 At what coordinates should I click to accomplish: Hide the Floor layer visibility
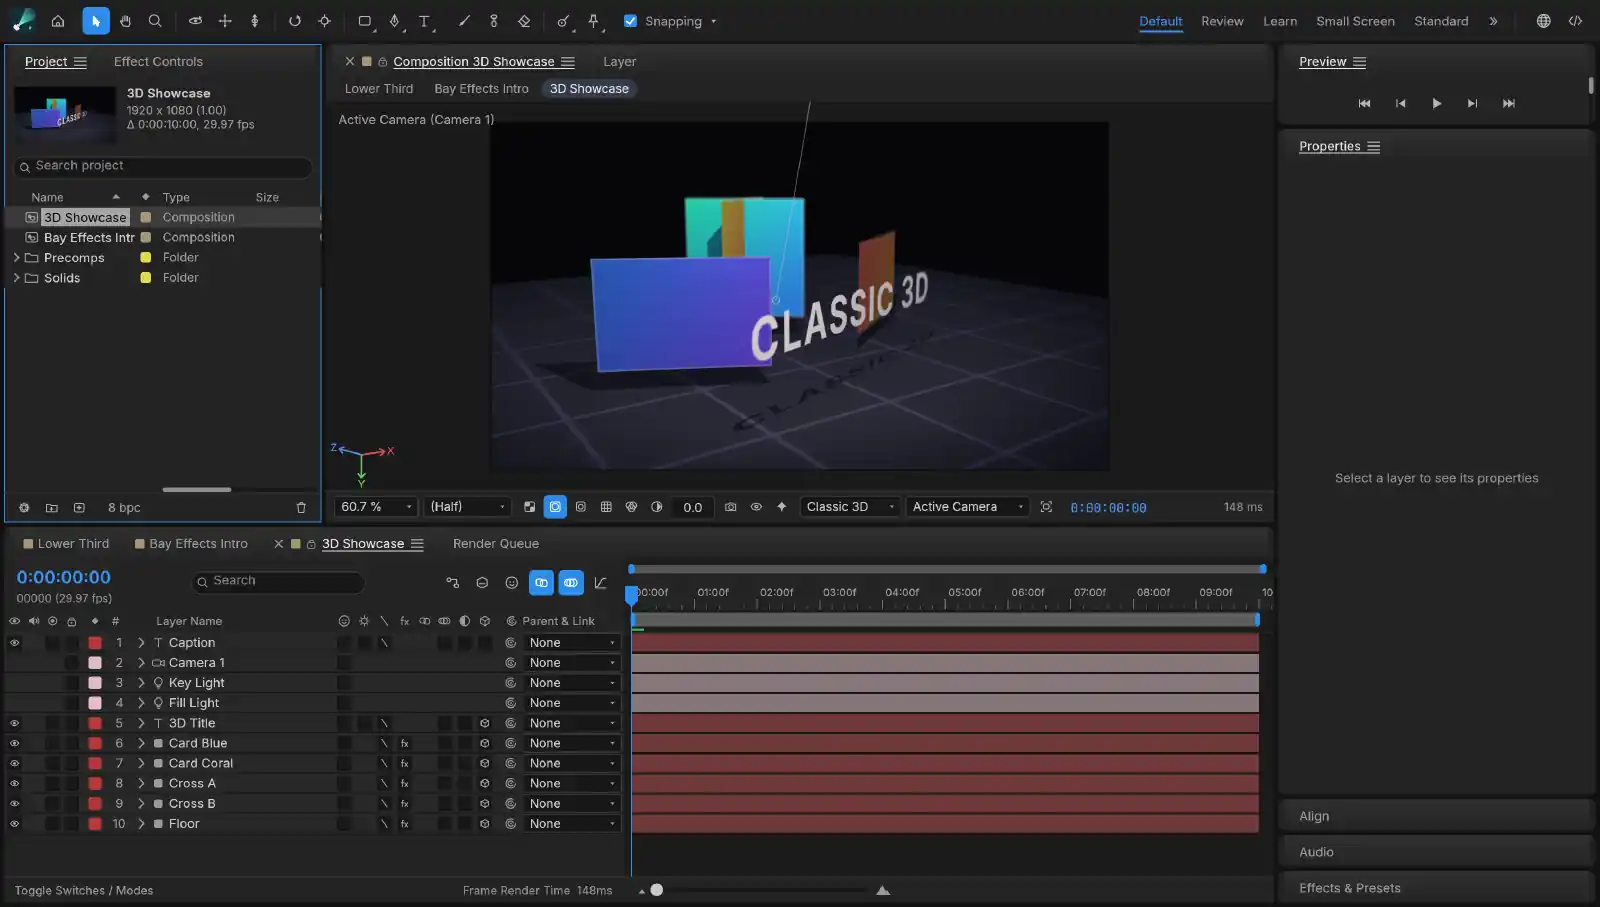[14, 824]
